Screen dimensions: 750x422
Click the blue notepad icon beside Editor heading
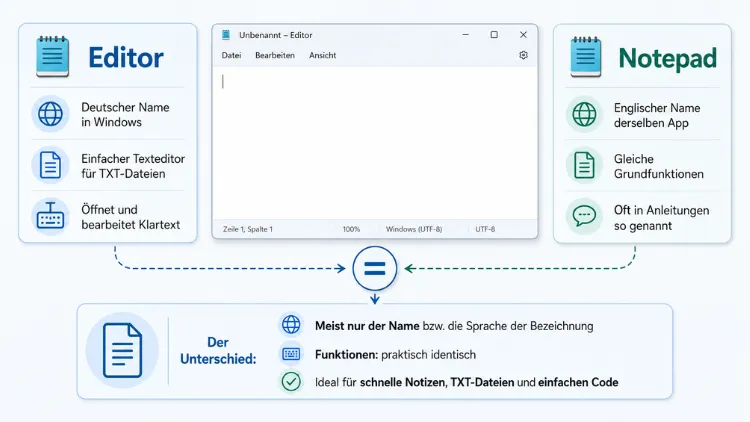click(x=53, y=56)
